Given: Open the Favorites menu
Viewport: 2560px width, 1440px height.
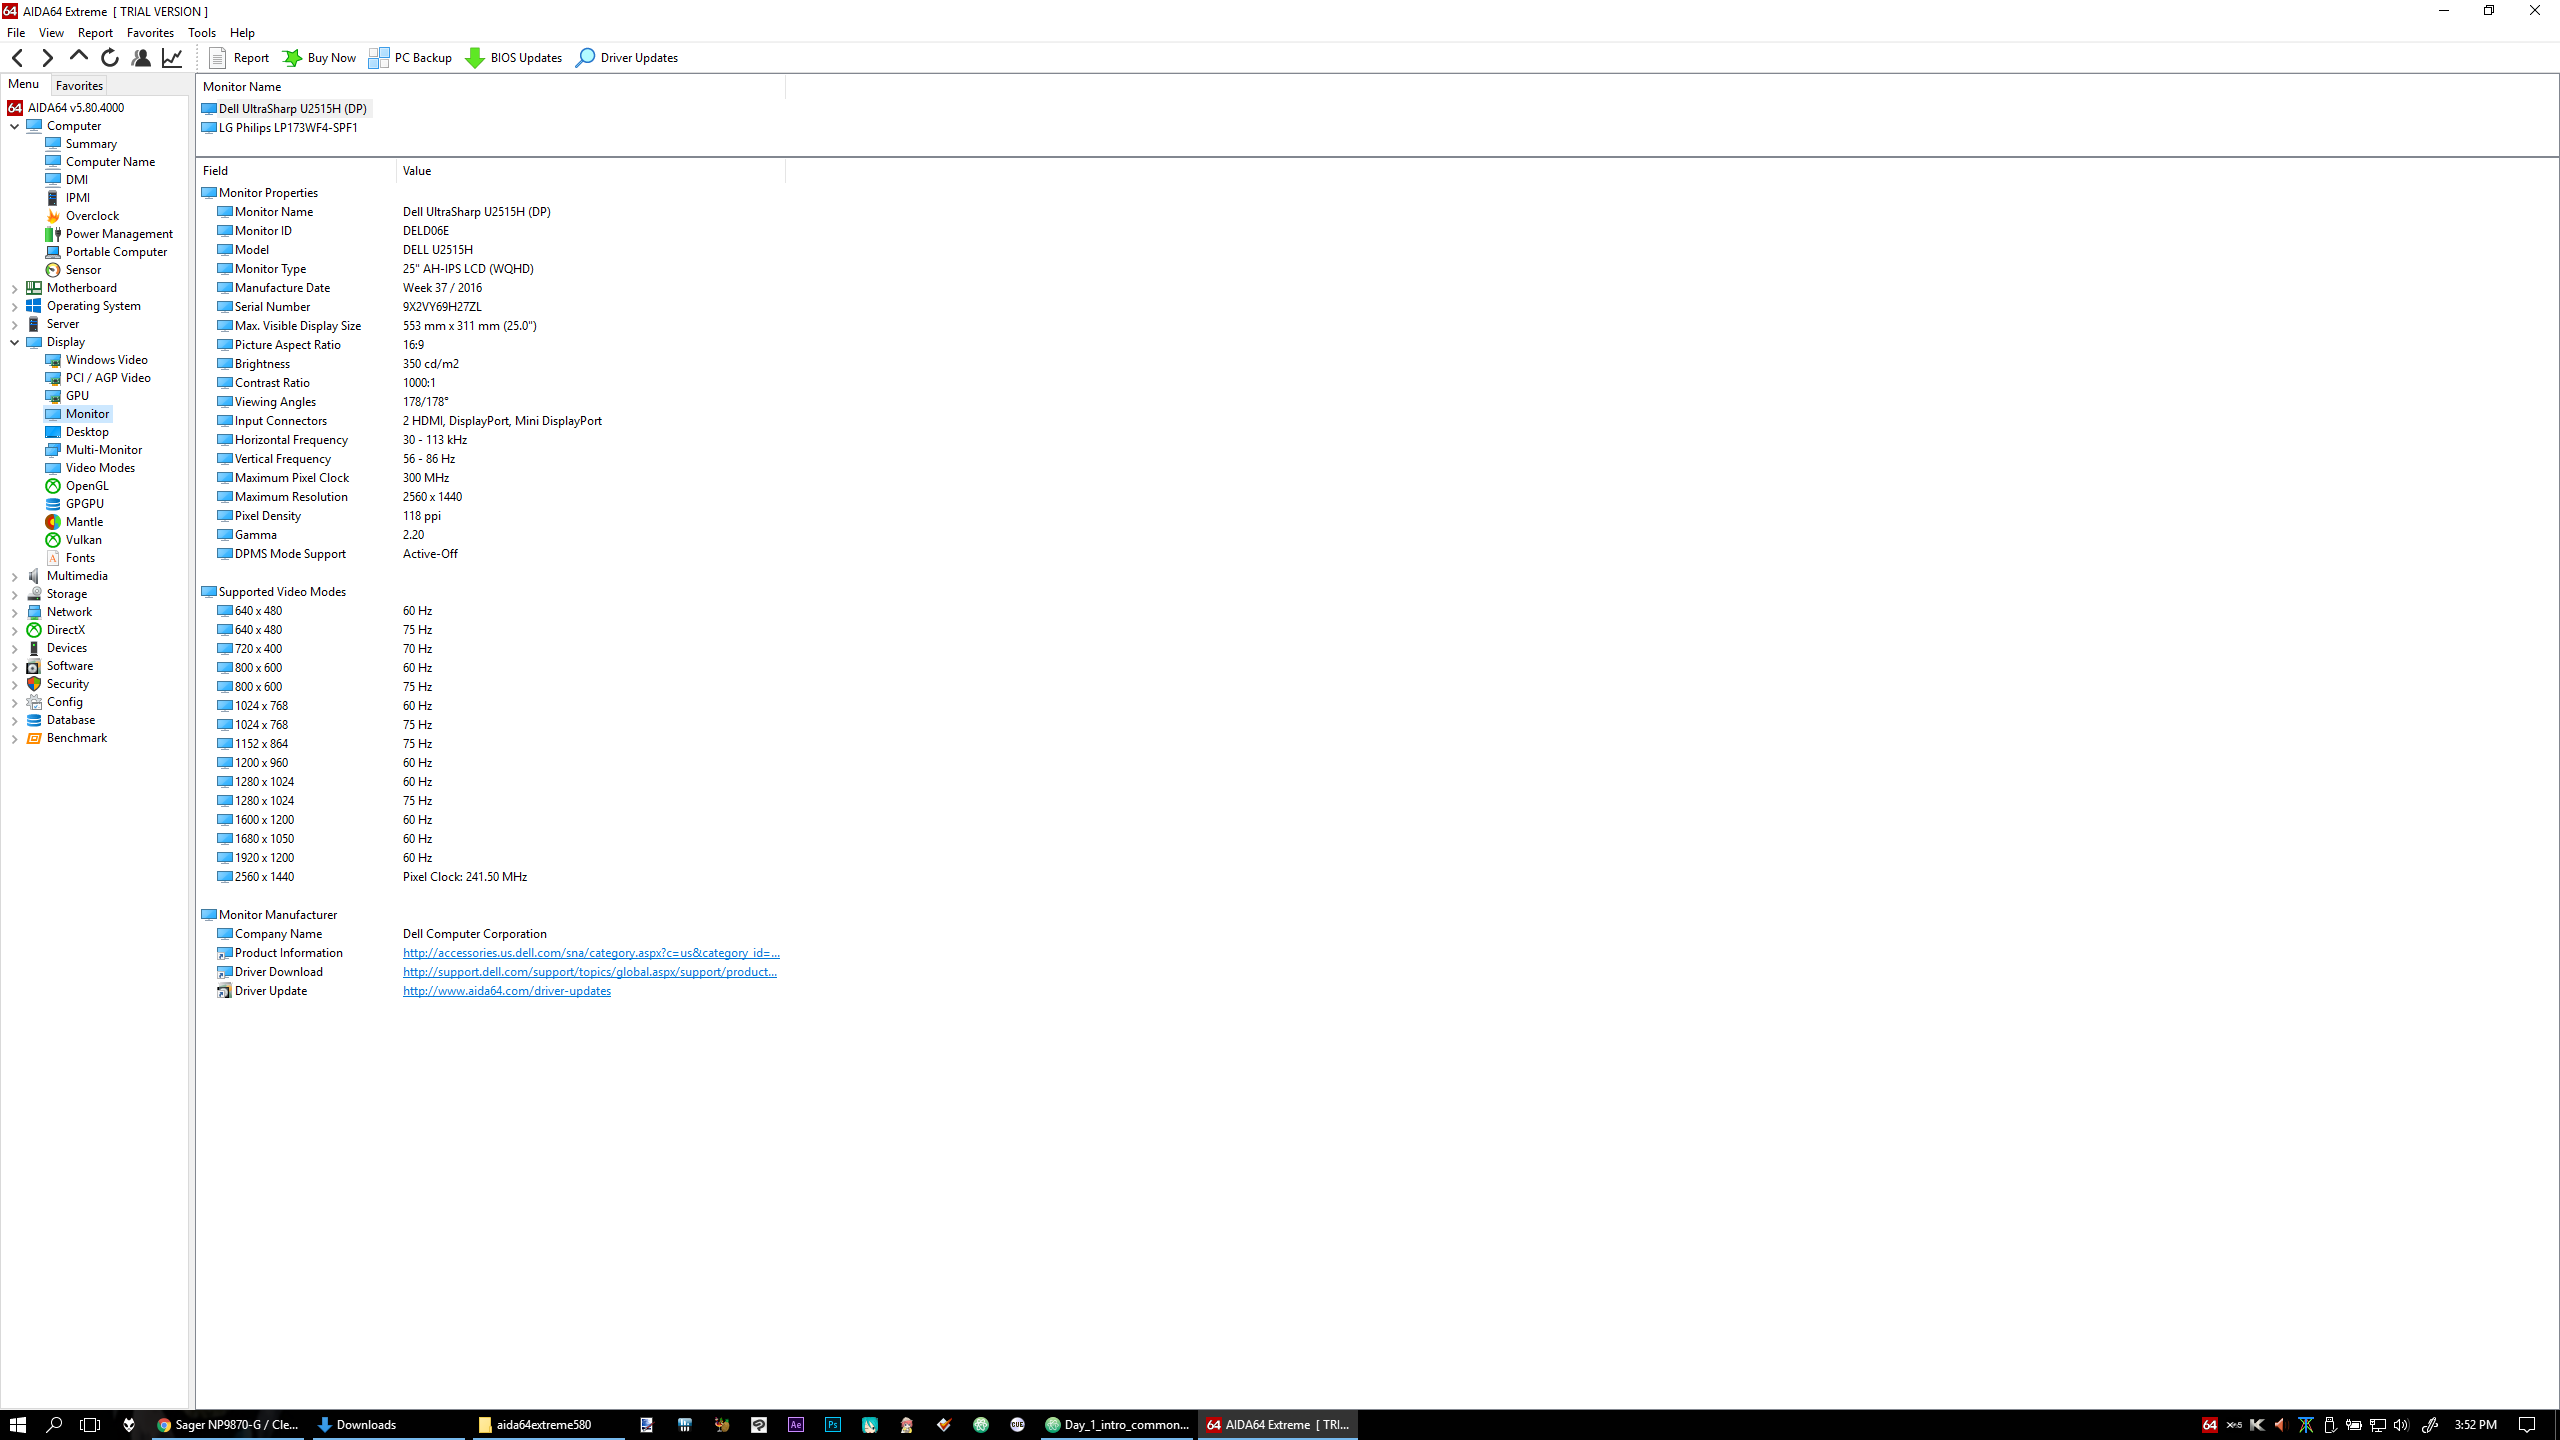Looking at the screenshot, I should pyautogui.click(x=150, y=32).
